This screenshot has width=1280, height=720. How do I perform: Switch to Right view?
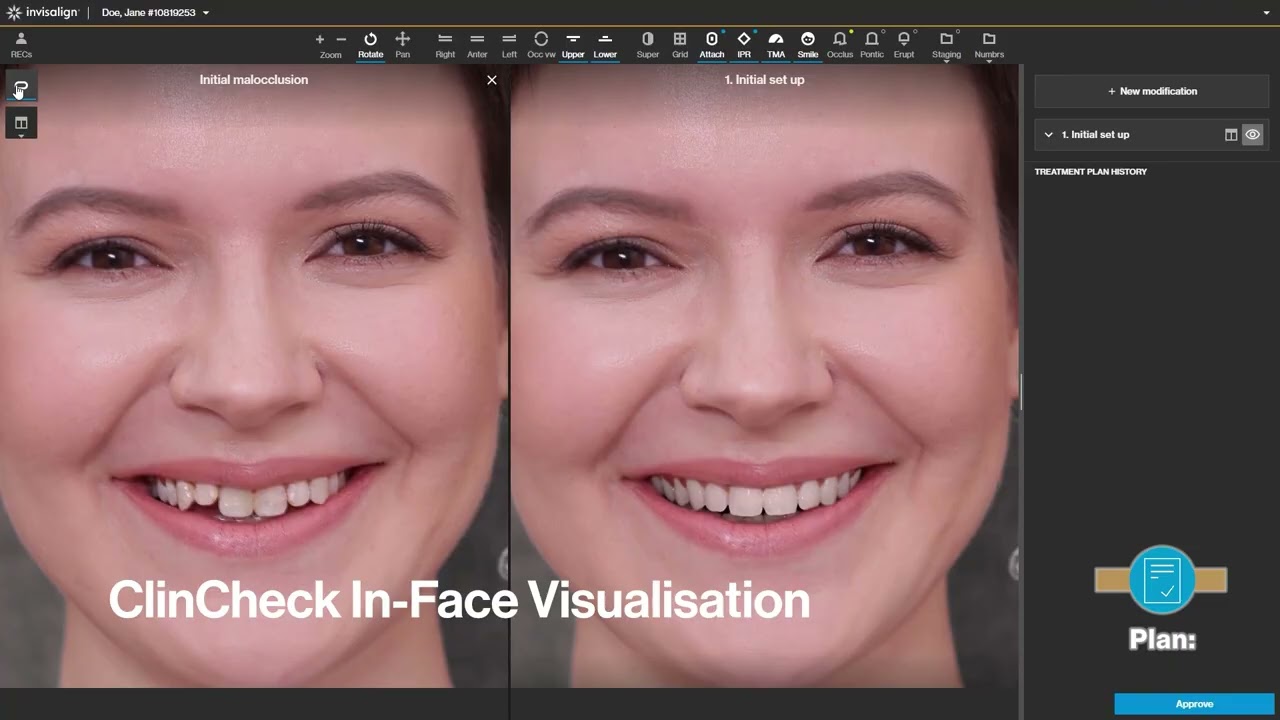coord(445,45)
